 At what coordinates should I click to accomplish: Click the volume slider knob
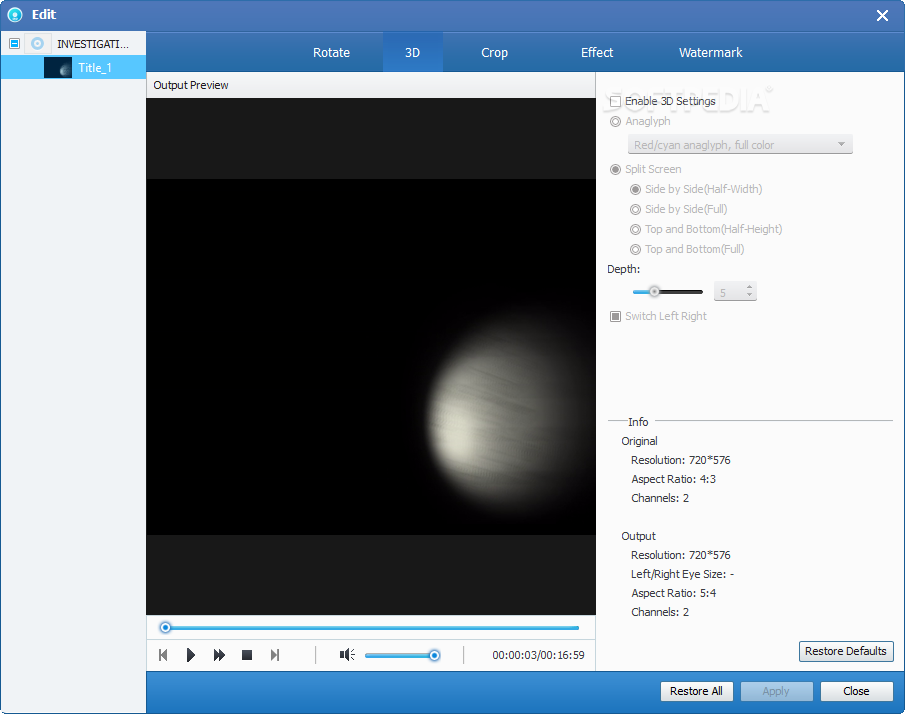(434, 655)
